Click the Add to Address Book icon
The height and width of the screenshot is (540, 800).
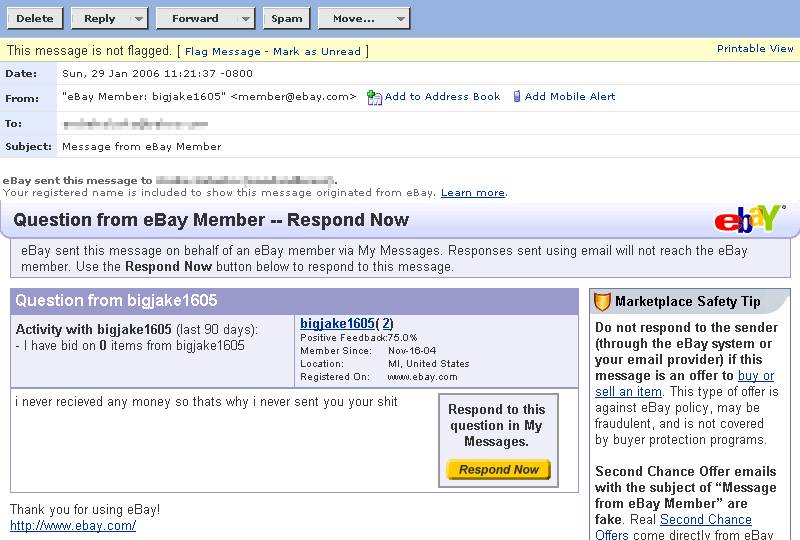tap(374, 97)
